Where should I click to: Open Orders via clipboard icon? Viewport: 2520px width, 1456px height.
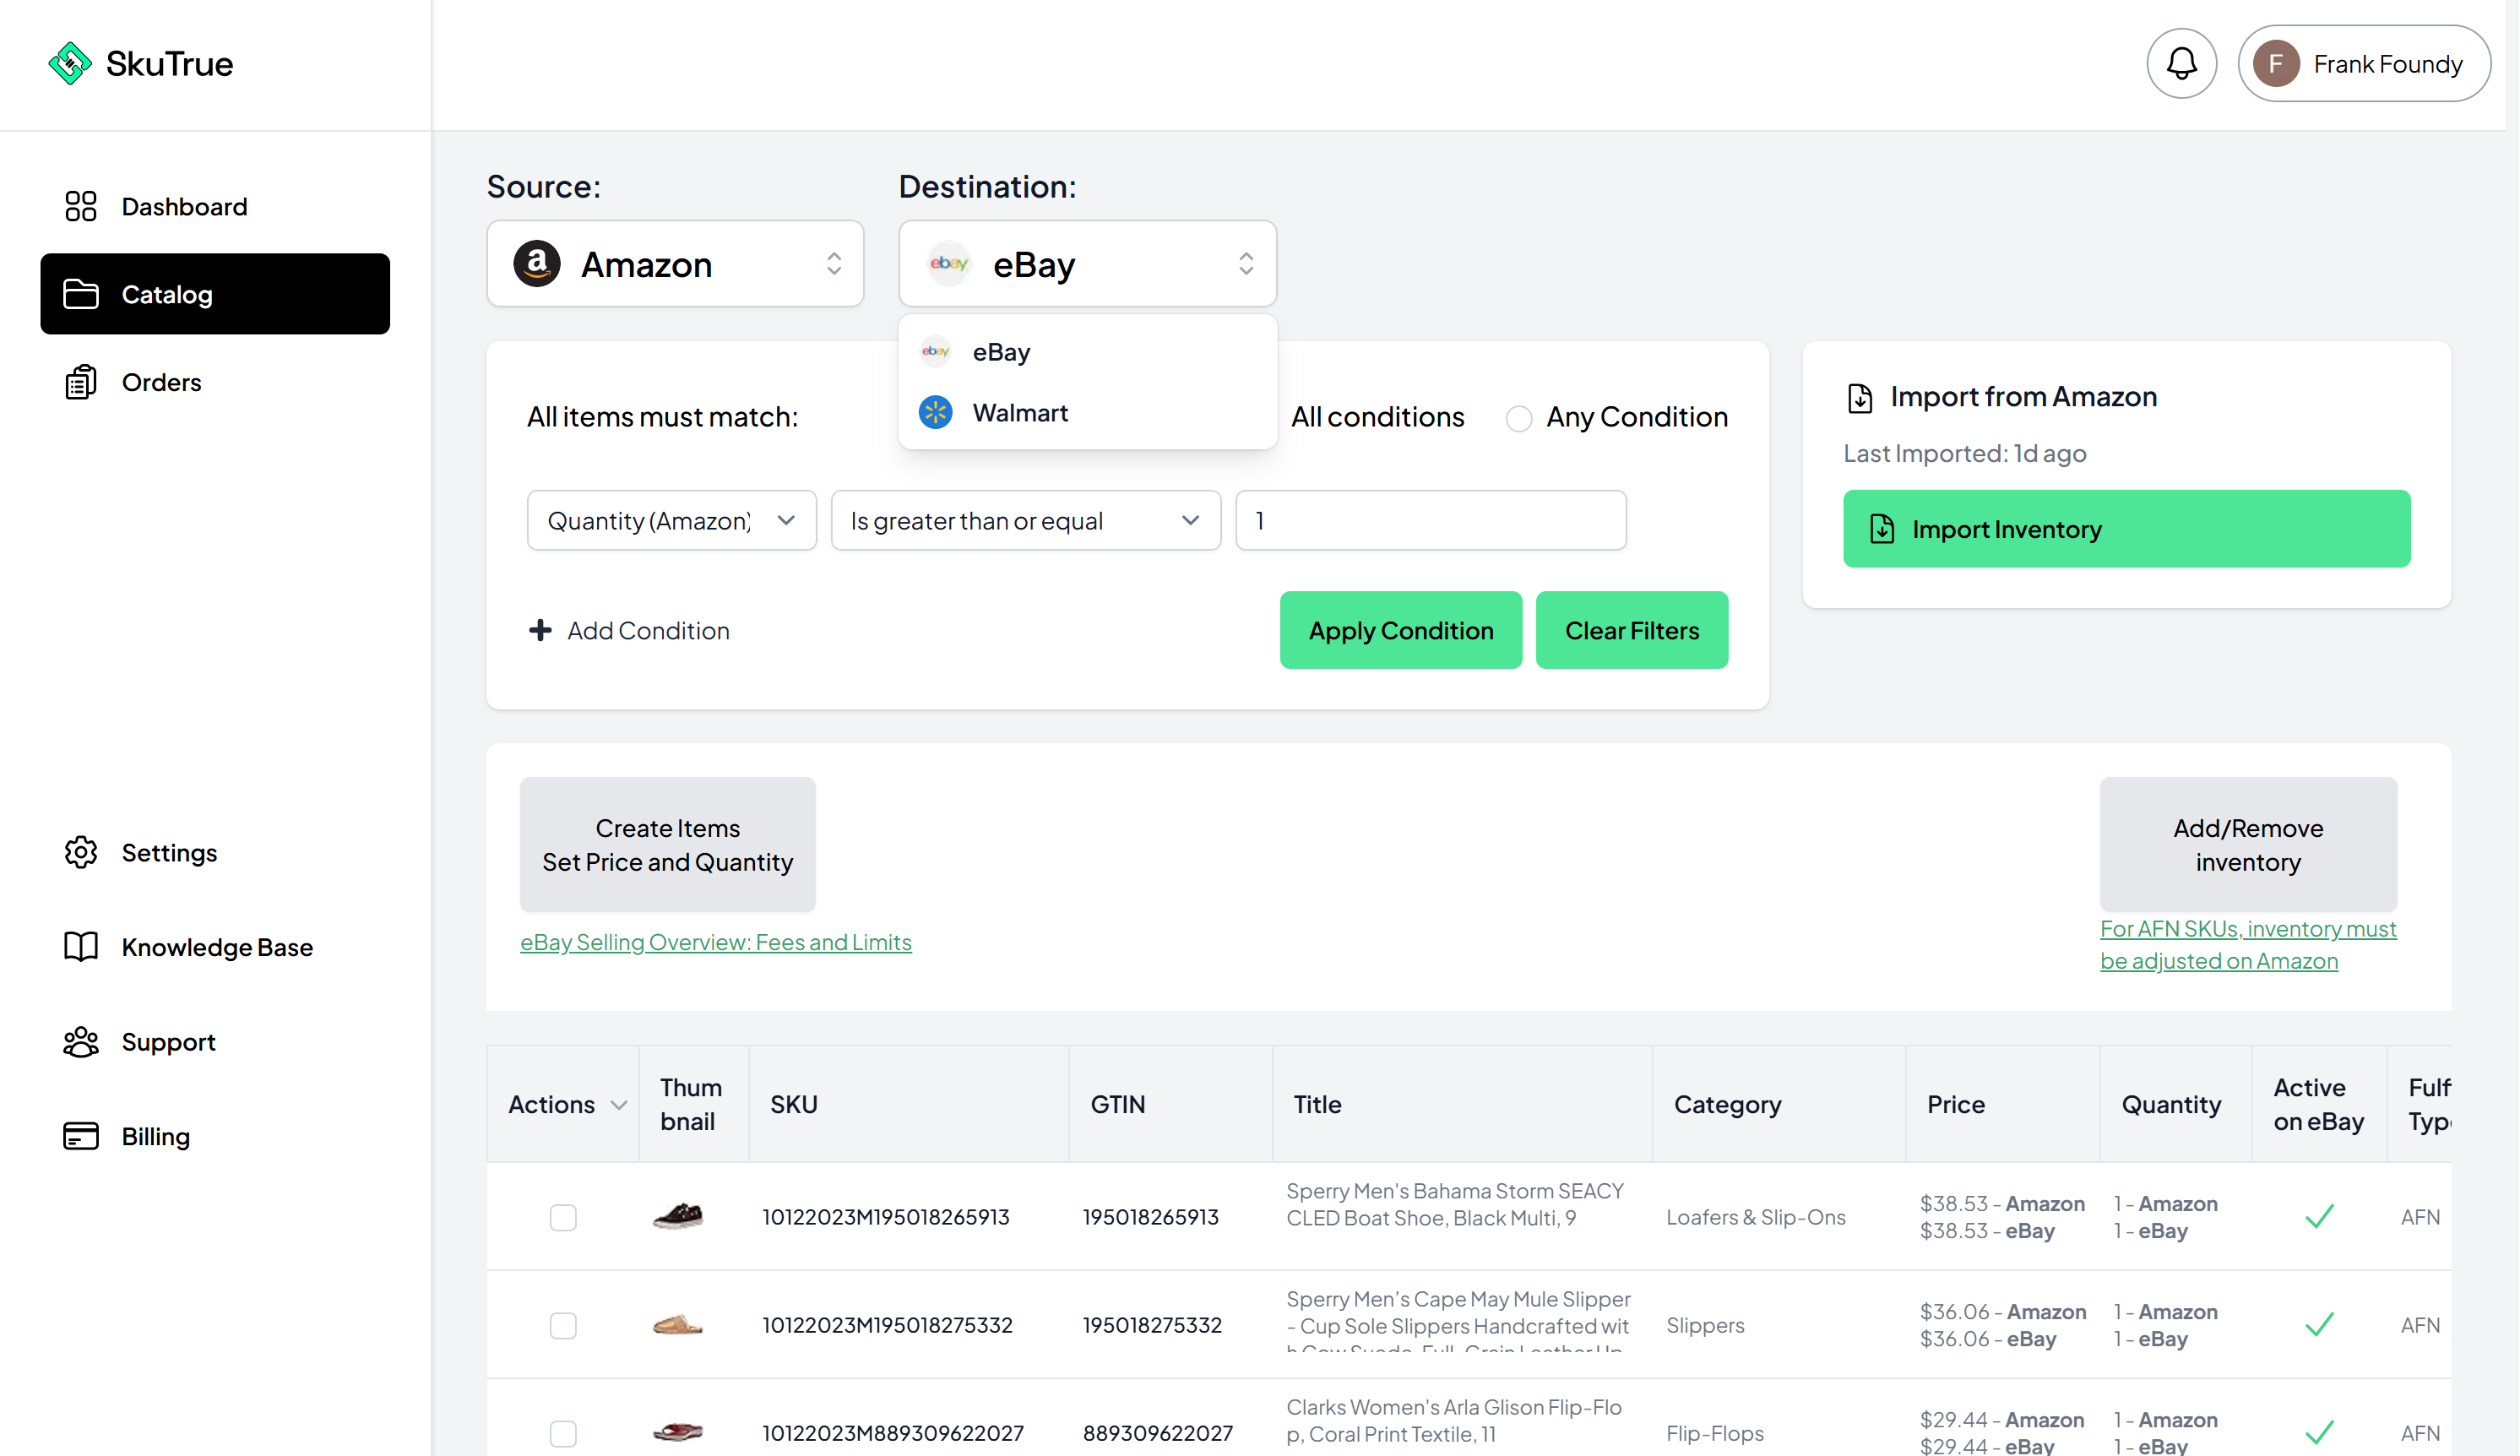81,382
